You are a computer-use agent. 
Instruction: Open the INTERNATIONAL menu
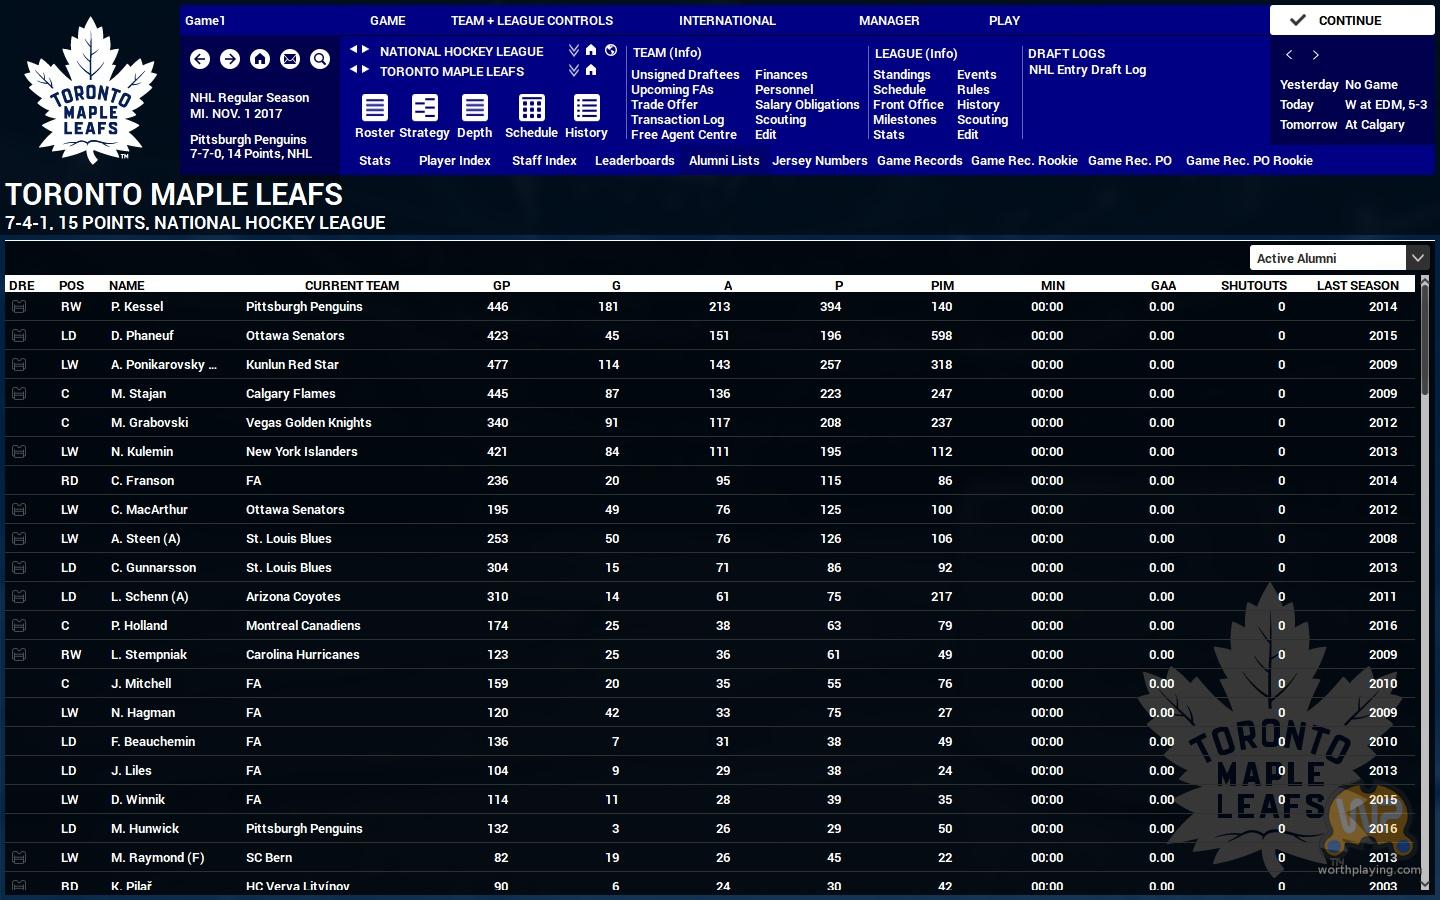pyautogui.click(x=727, y=20)
